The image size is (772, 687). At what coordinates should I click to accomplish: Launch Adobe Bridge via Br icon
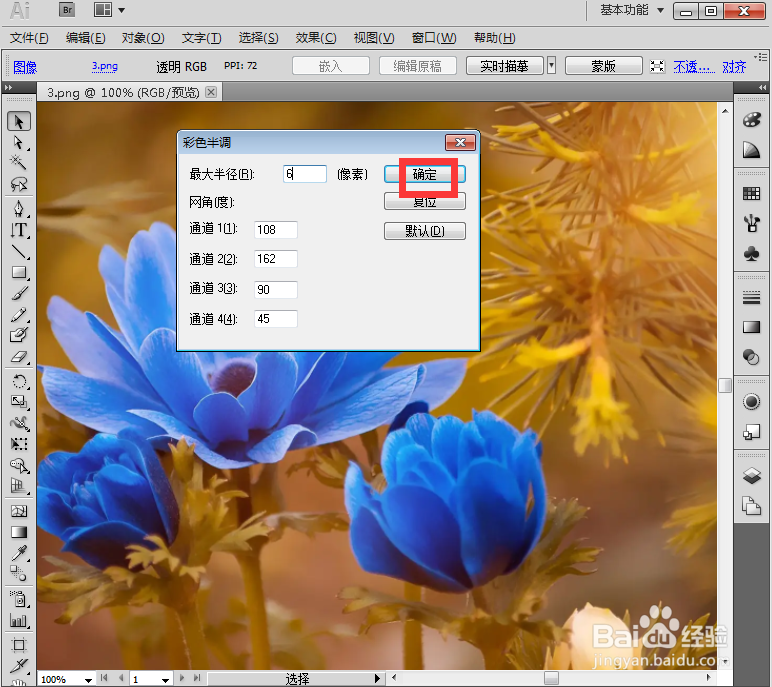tap(67, 10)
